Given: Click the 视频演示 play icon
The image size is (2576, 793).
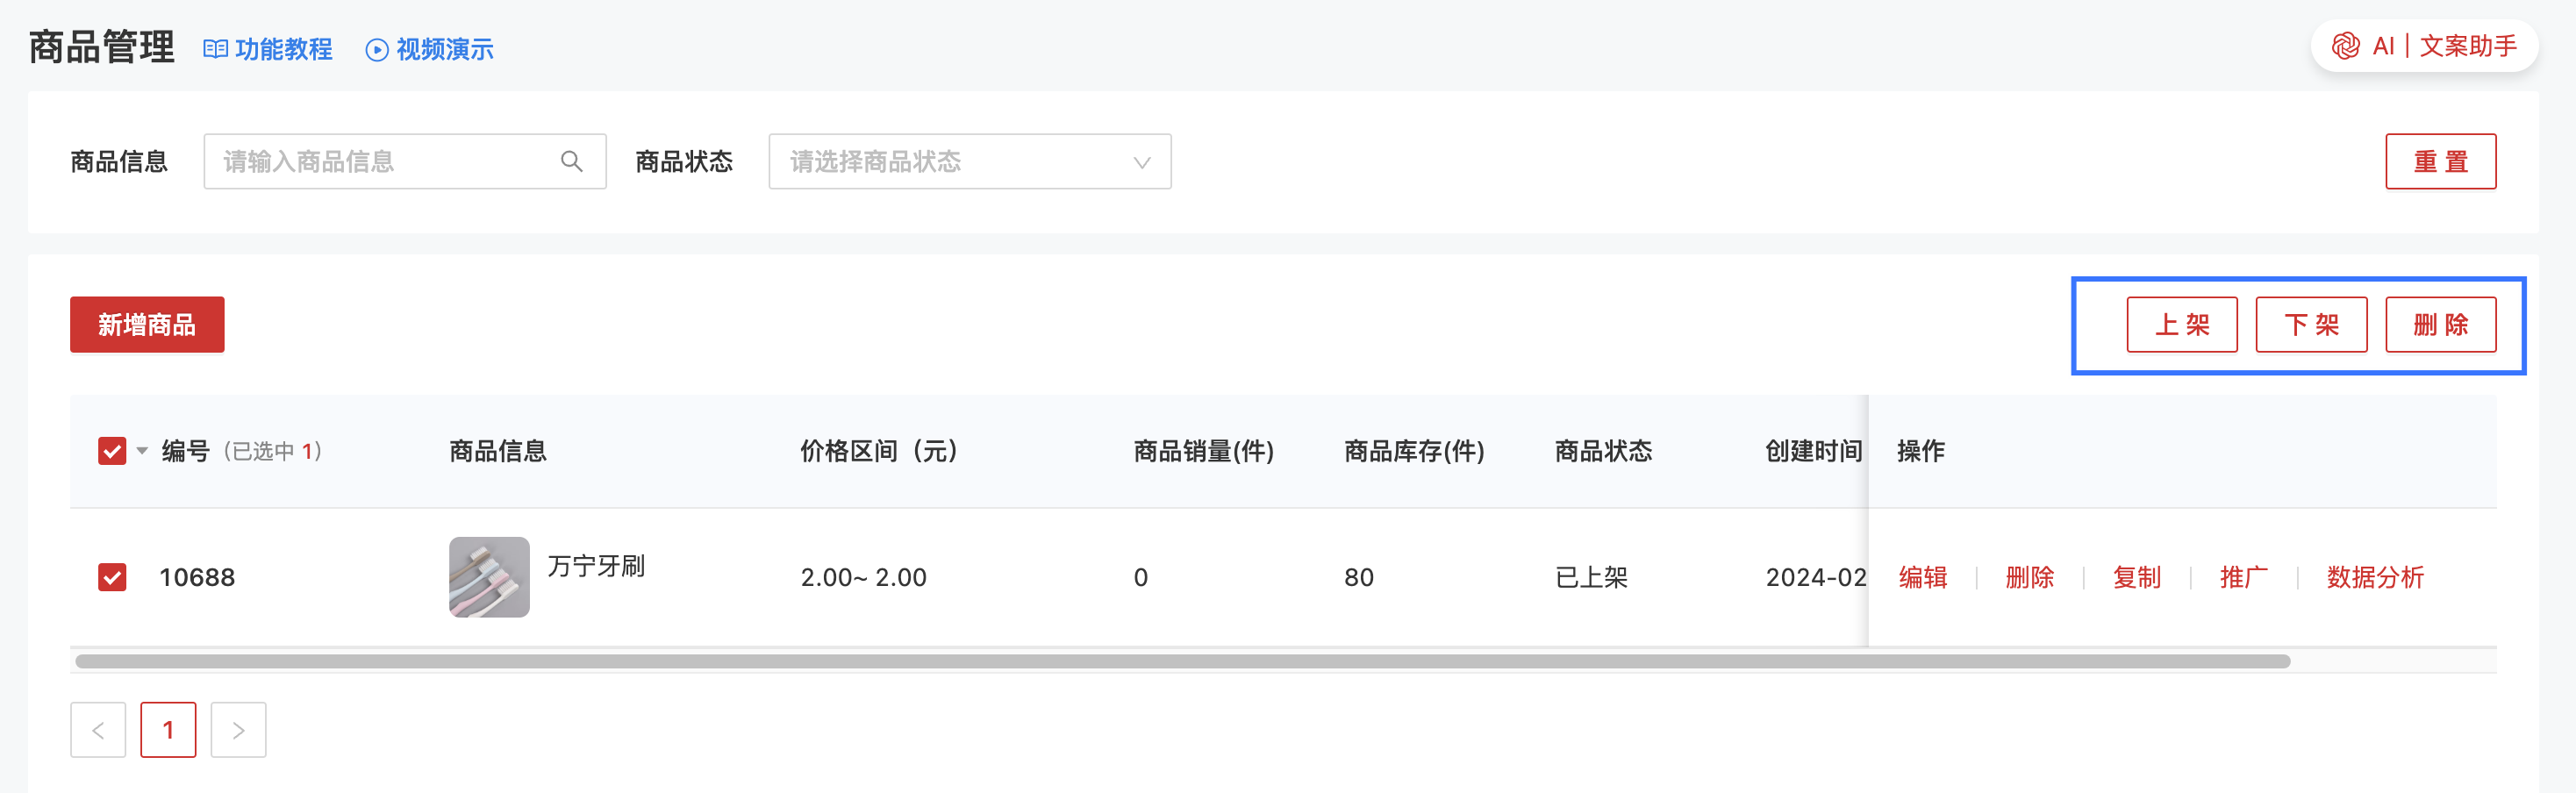Looking at the screenshot, I should tap(377, 50).
